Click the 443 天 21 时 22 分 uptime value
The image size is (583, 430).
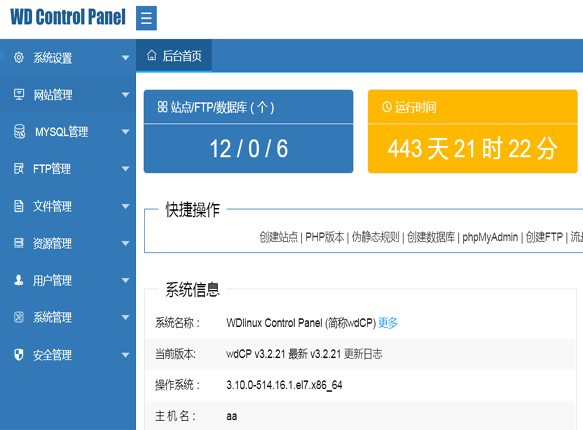pyautogui.click(x=473, y=149)
